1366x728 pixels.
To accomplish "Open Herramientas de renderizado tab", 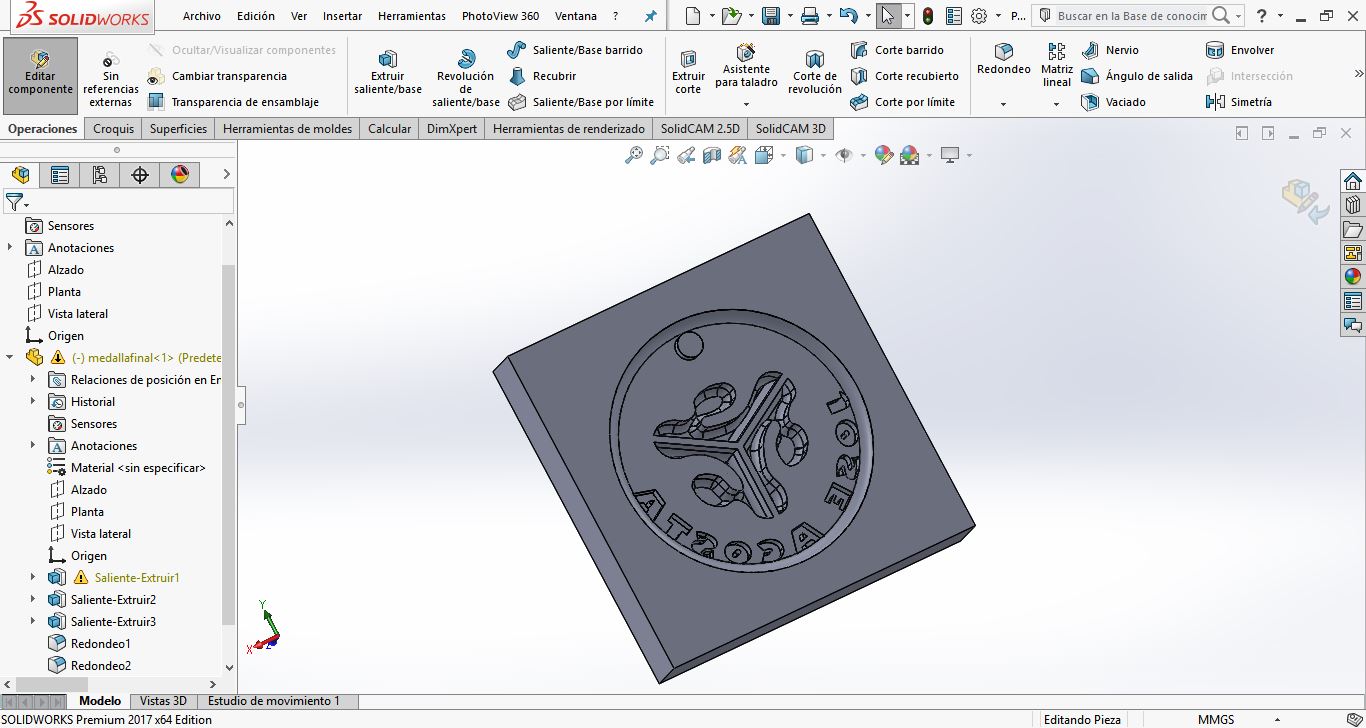I will pyautogui.click(x=569, y=128).
